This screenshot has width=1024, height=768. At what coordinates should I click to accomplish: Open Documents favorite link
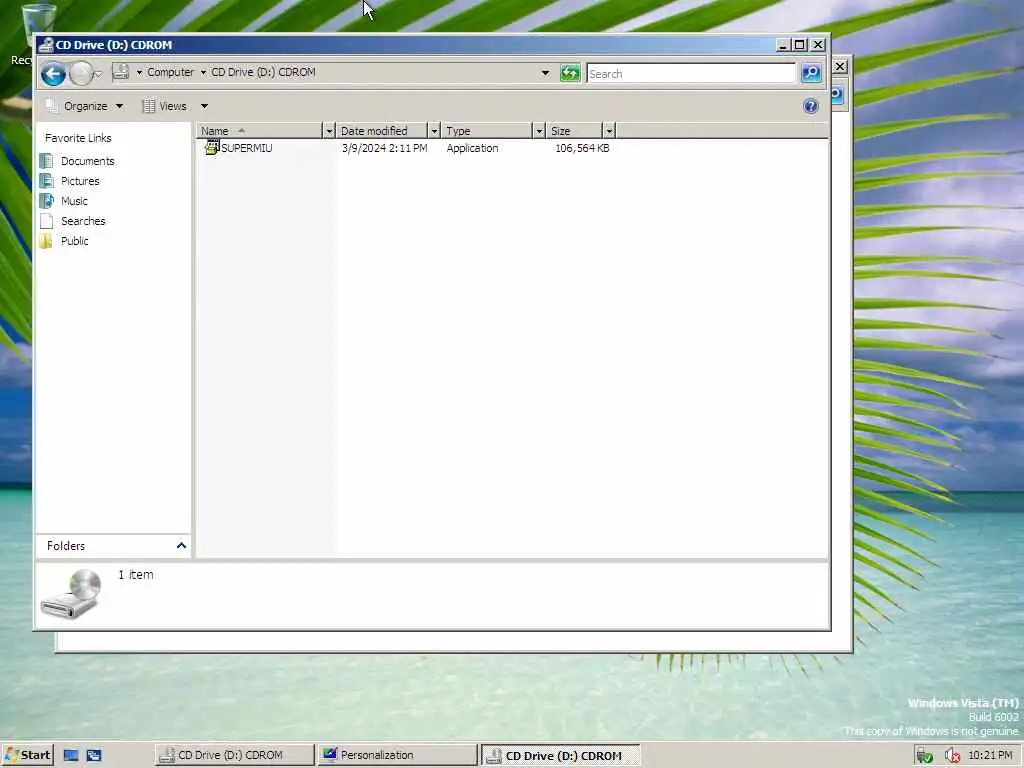coord(88,161)
